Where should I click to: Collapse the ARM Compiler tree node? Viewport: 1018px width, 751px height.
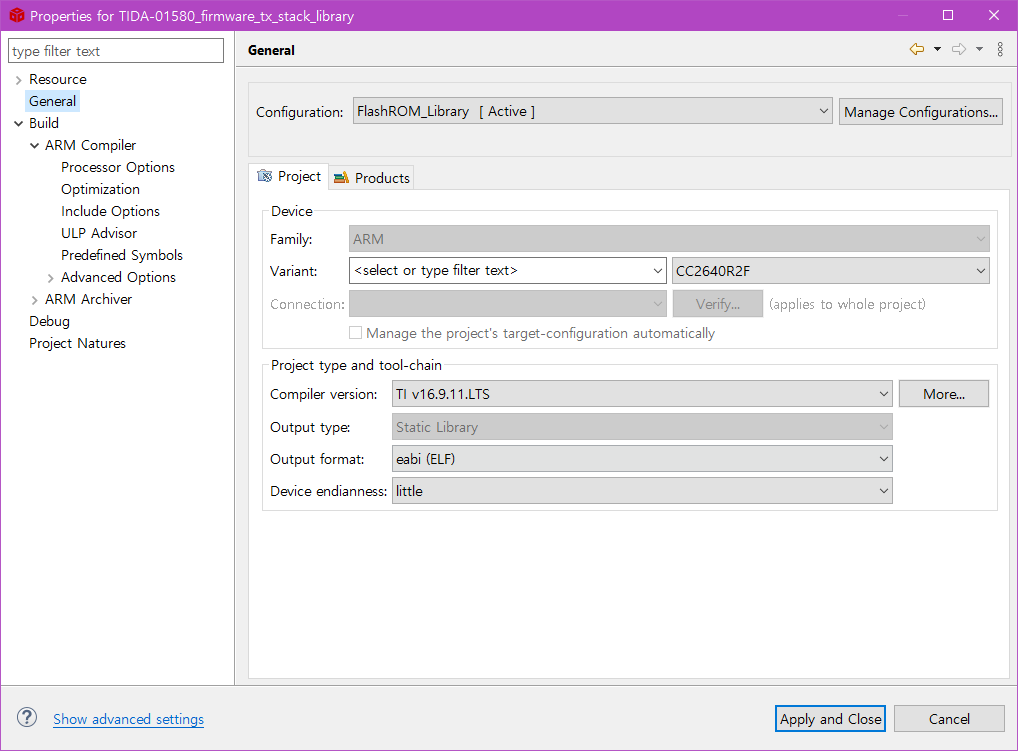pyautogui.click(x=34, y=145)
